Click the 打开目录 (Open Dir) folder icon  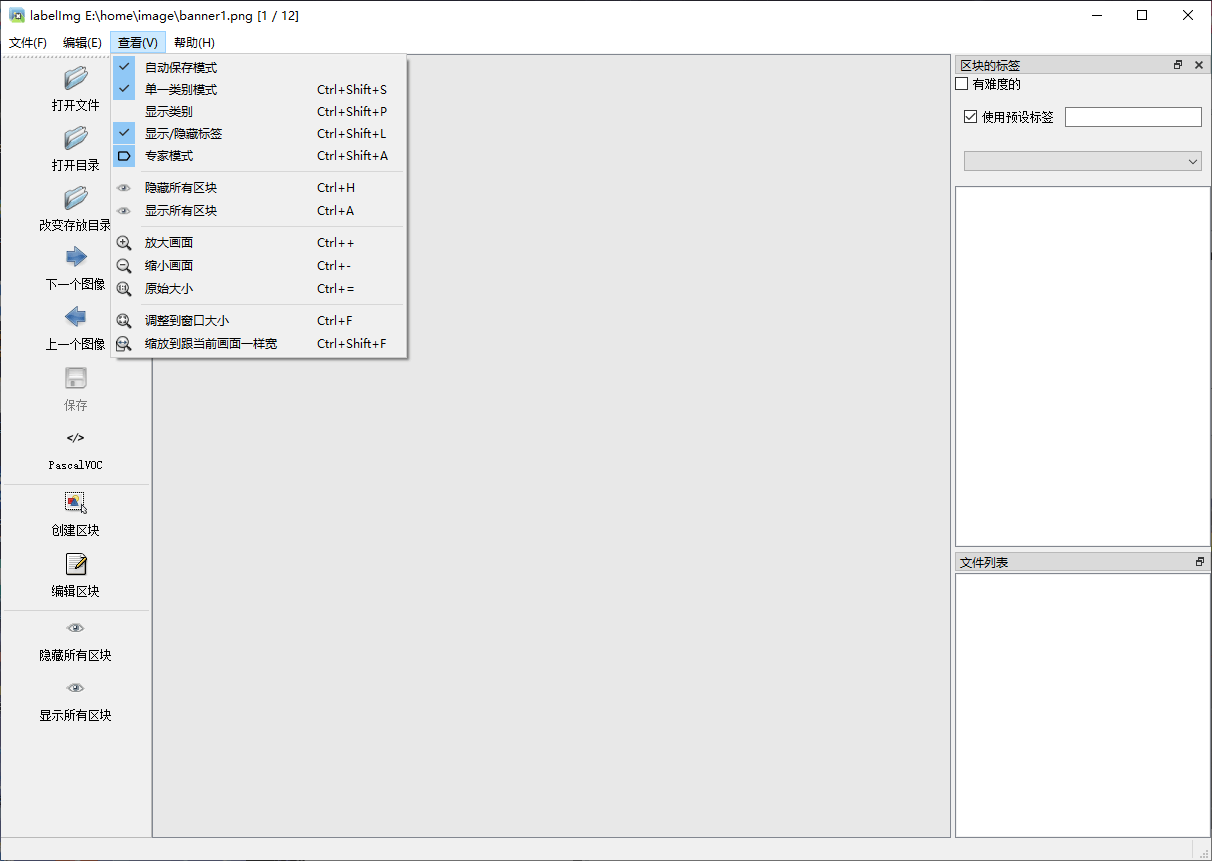tap(75, 139)
